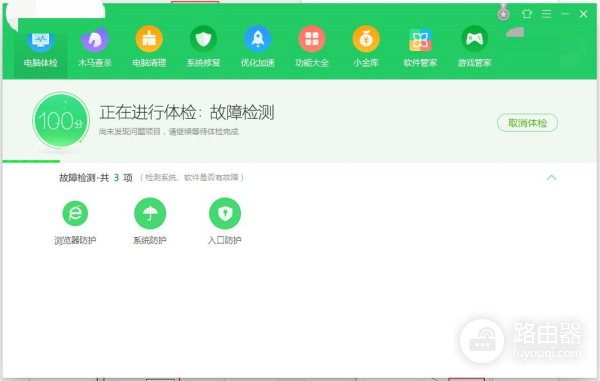Click 入口防护 shield icon
600x381 pixels.
point(225,213)
